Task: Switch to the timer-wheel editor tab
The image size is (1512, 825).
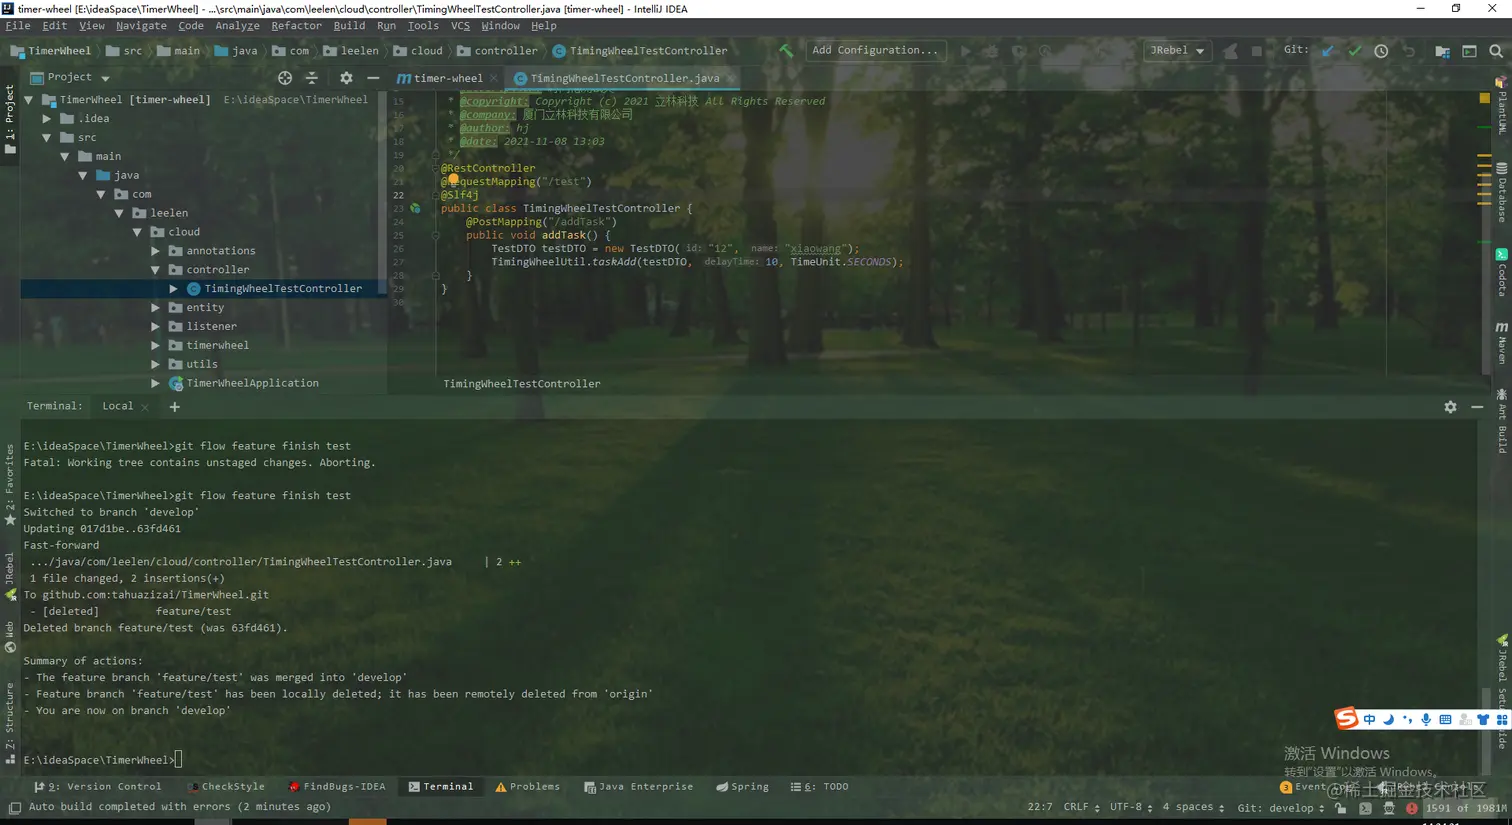Action: point(447,78)
